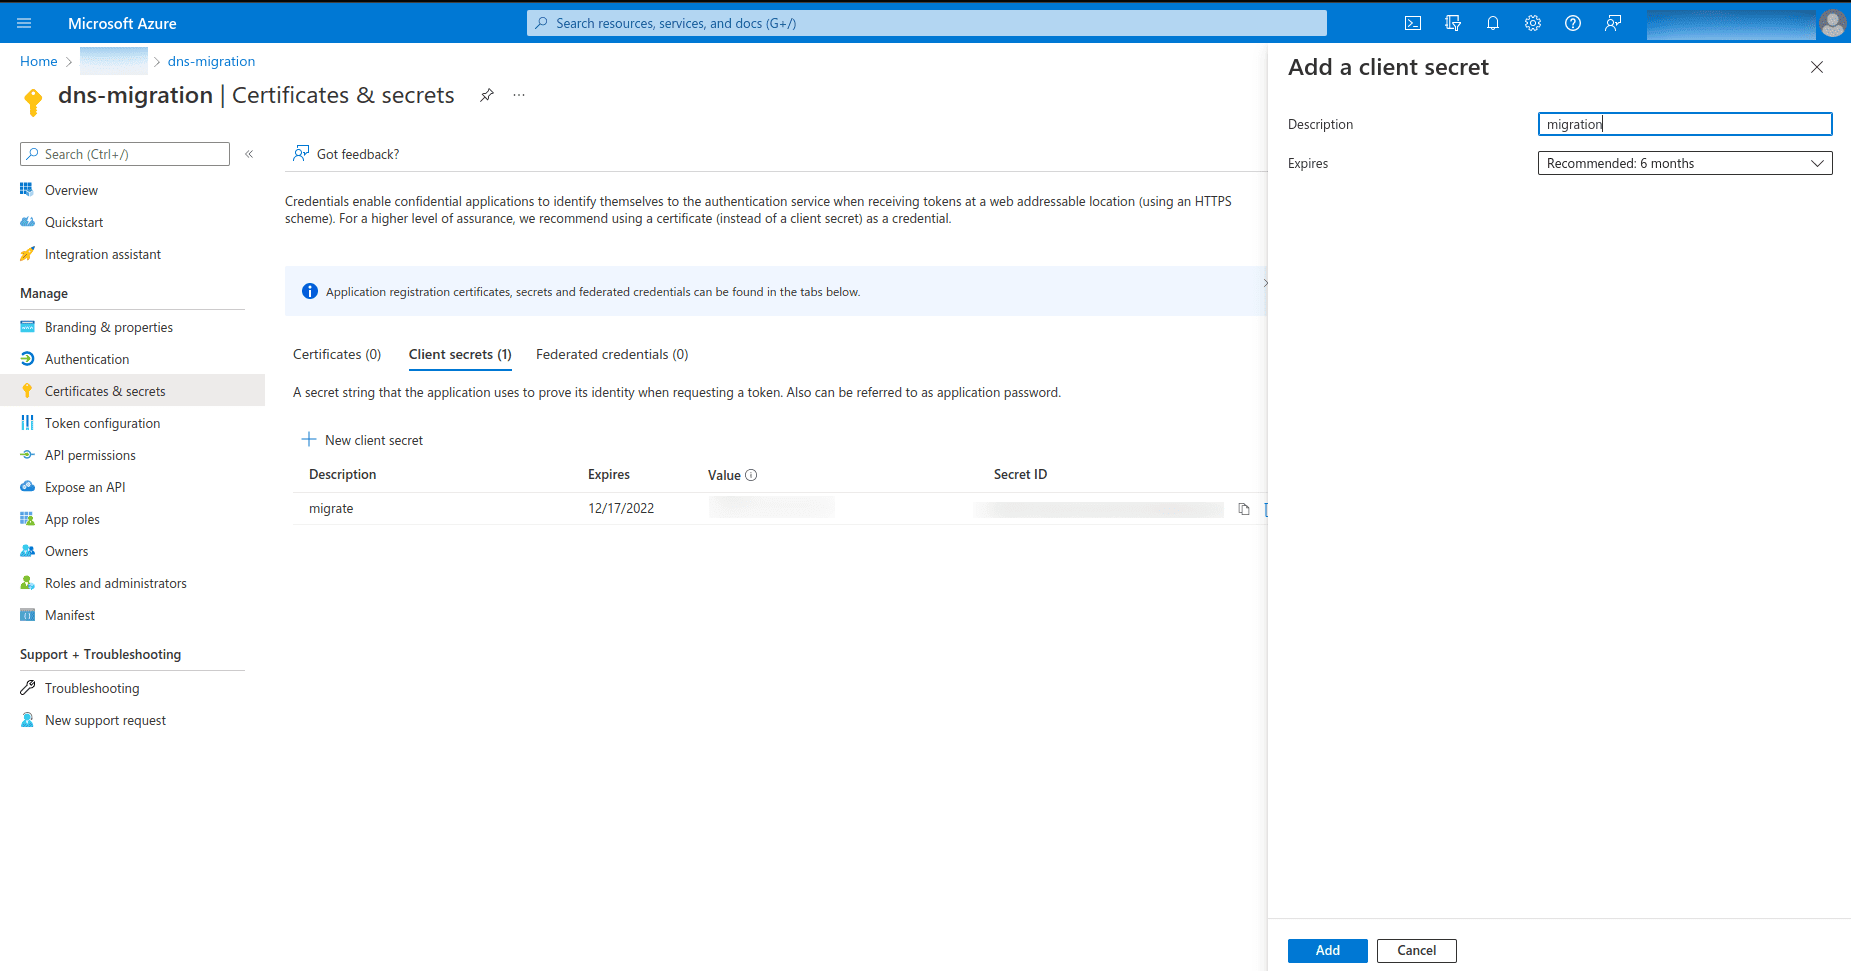Go to Home via breadcrumb
Viewport: 1851px width, 971px height.
coord(39,61)
